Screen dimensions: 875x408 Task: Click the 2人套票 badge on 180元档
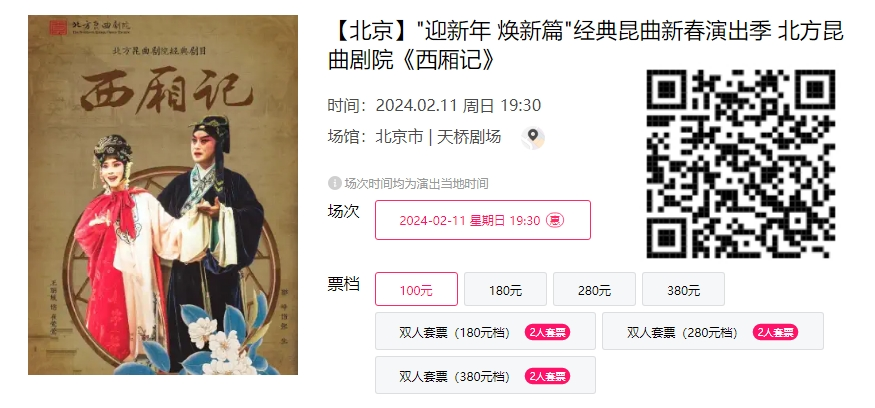tap(547, 333)
